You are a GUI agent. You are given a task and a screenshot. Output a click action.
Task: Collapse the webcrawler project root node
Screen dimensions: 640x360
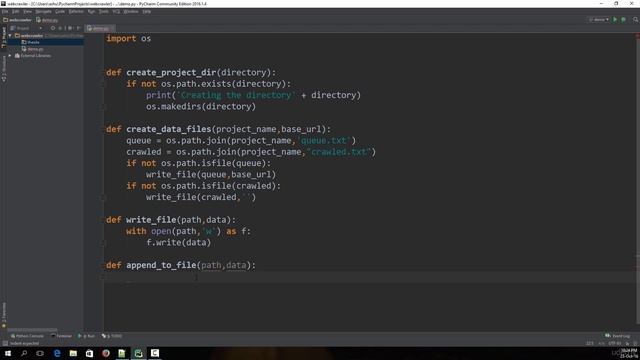(10, 36)
